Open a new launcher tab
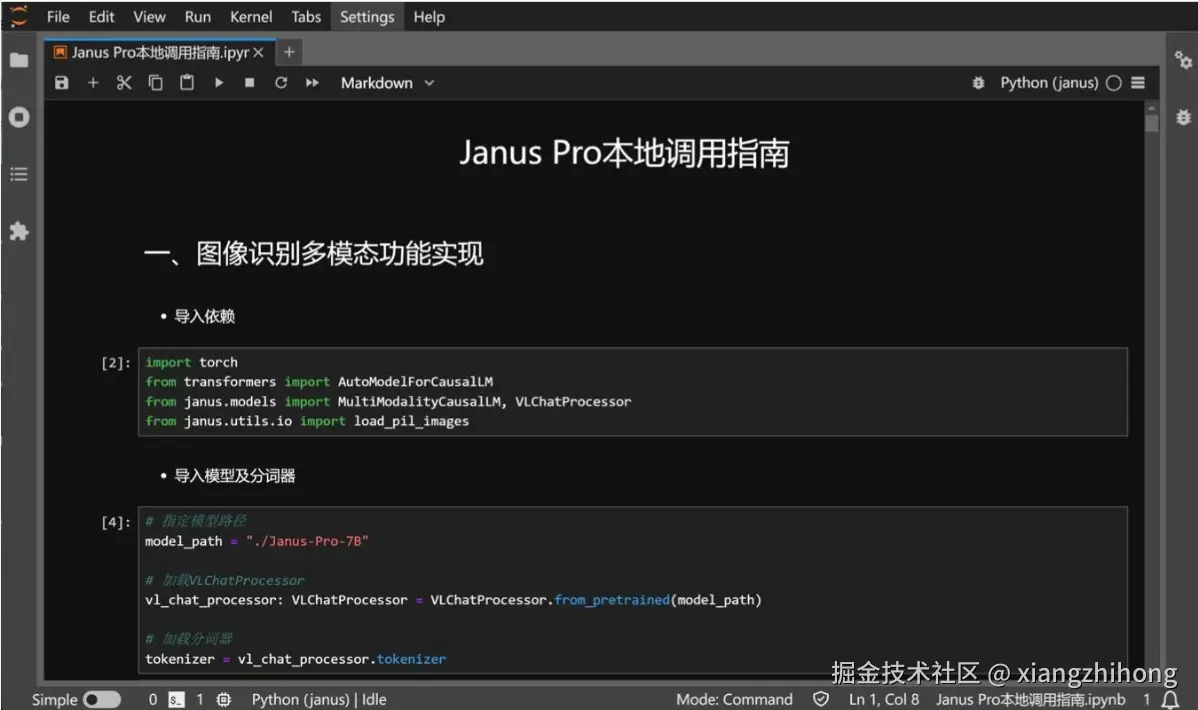Viewport: 1198px width, 710px height. [x=289, y=52]
